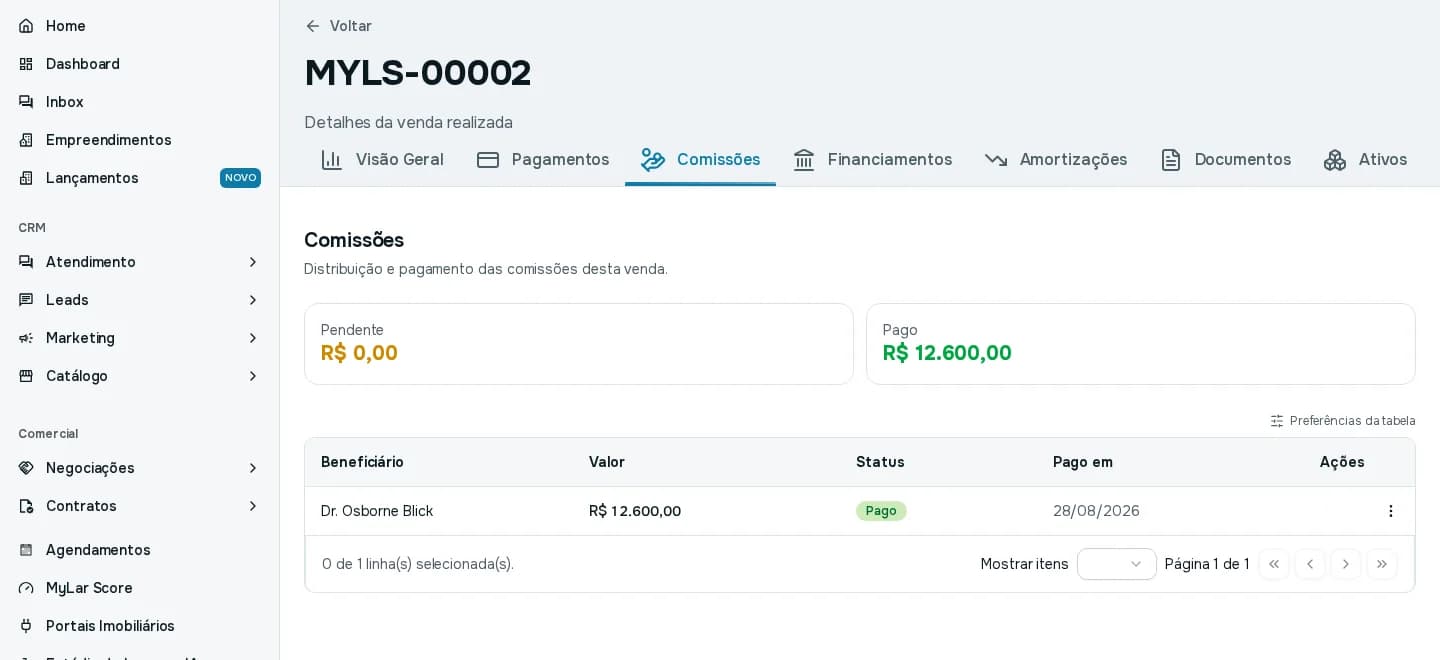
Task: Click the table value R$ 12.600,00
Action: point(635,511)
